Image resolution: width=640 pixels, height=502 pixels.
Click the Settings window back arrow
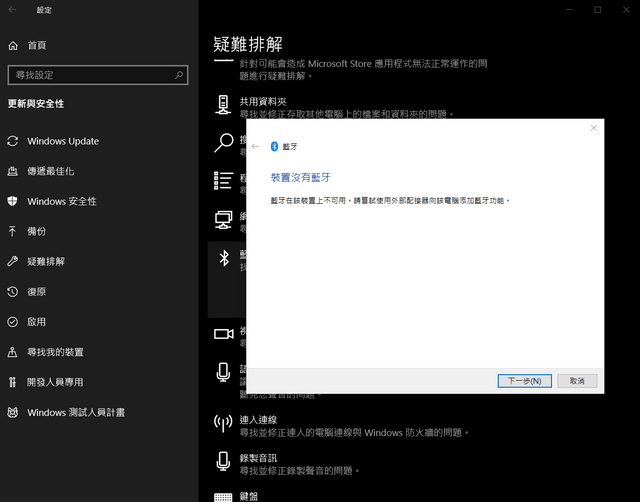(13, 10)
